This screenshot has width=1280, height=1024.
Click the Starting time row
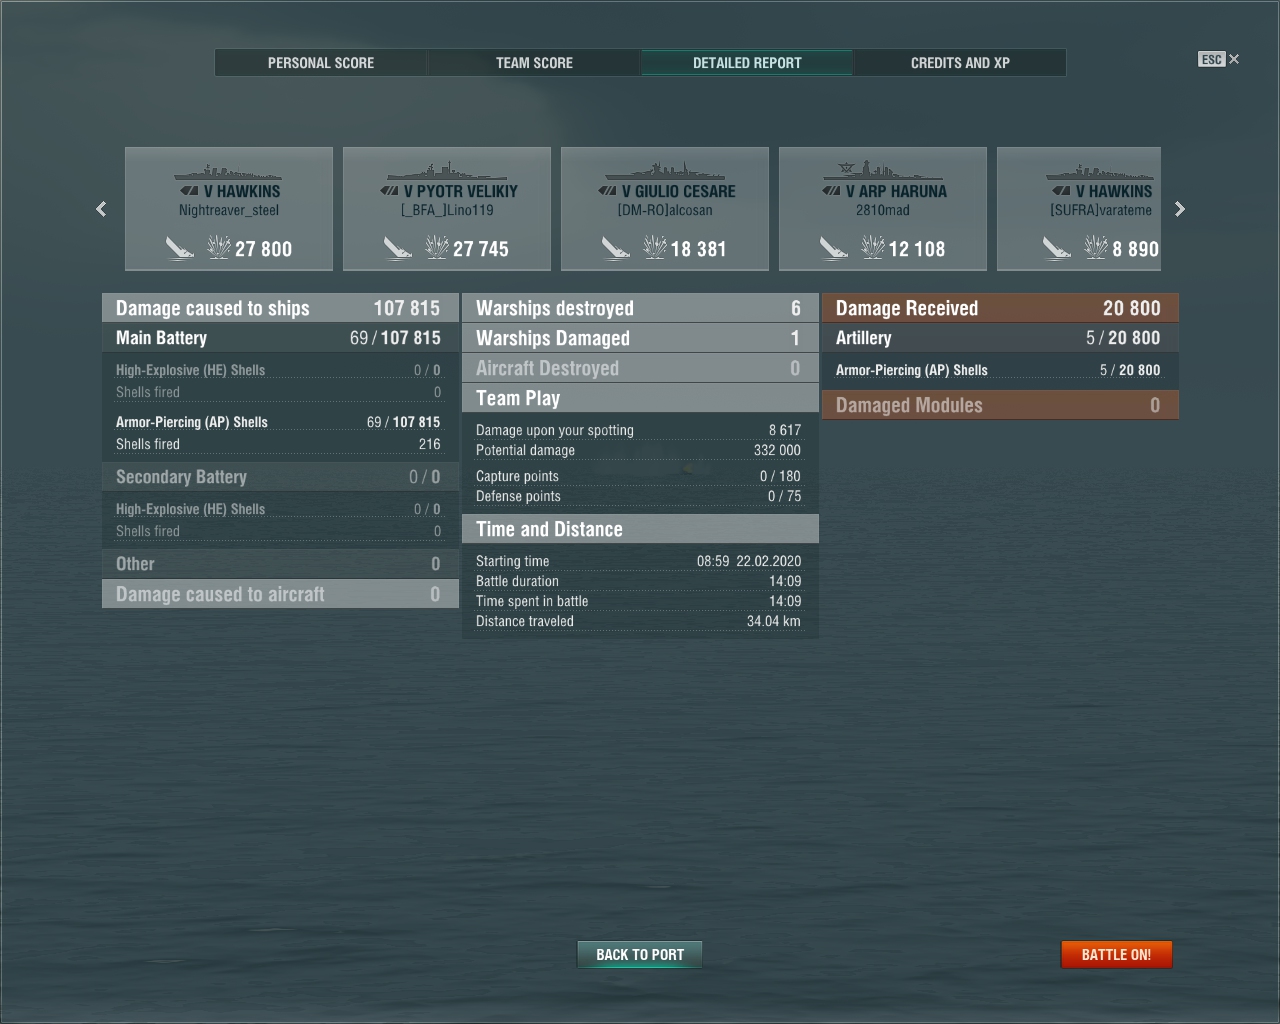(638, 561)
